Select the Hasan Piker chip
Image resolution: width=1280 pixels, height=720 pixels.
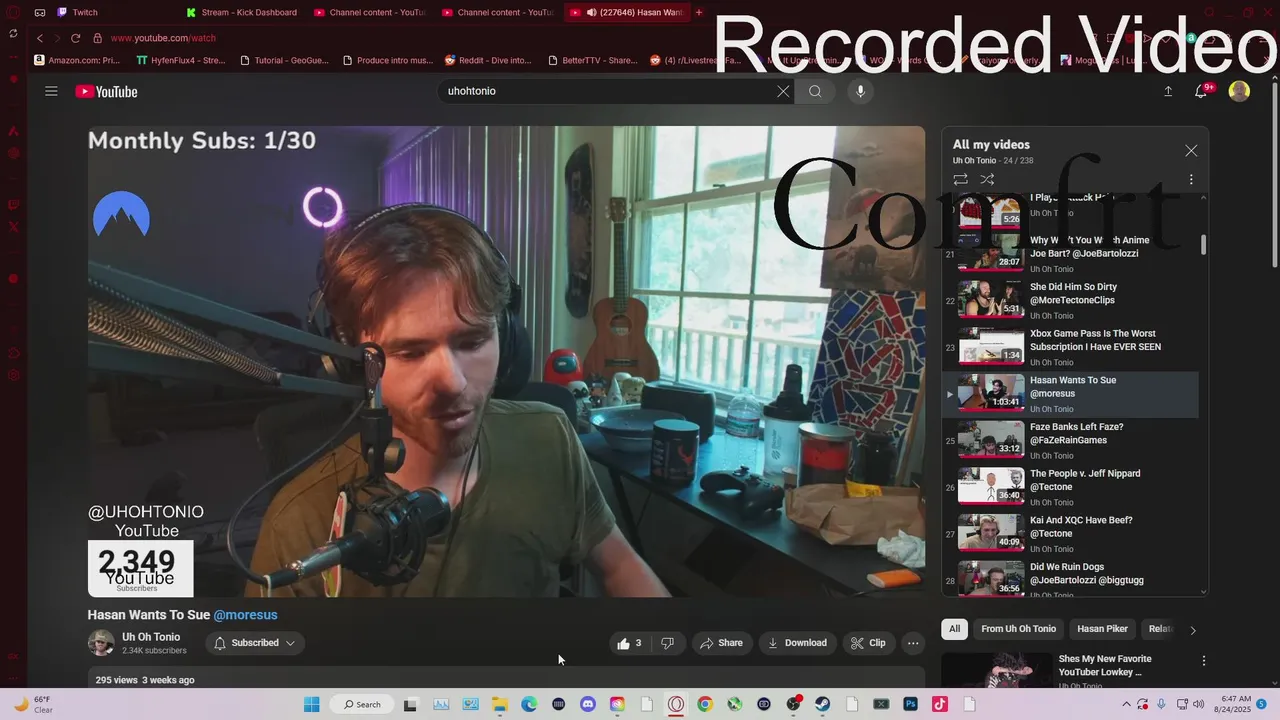click(x=1102, y=629)
